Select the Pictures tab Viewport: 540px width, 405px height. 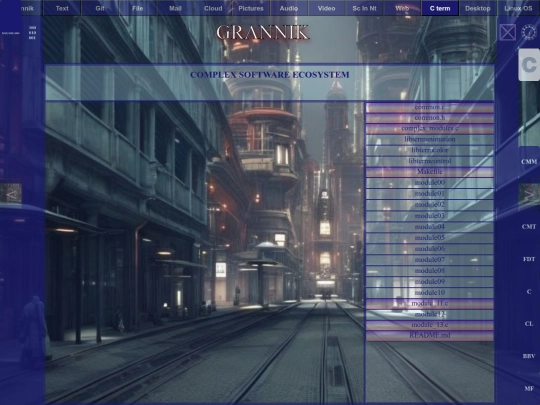[251, 8]
